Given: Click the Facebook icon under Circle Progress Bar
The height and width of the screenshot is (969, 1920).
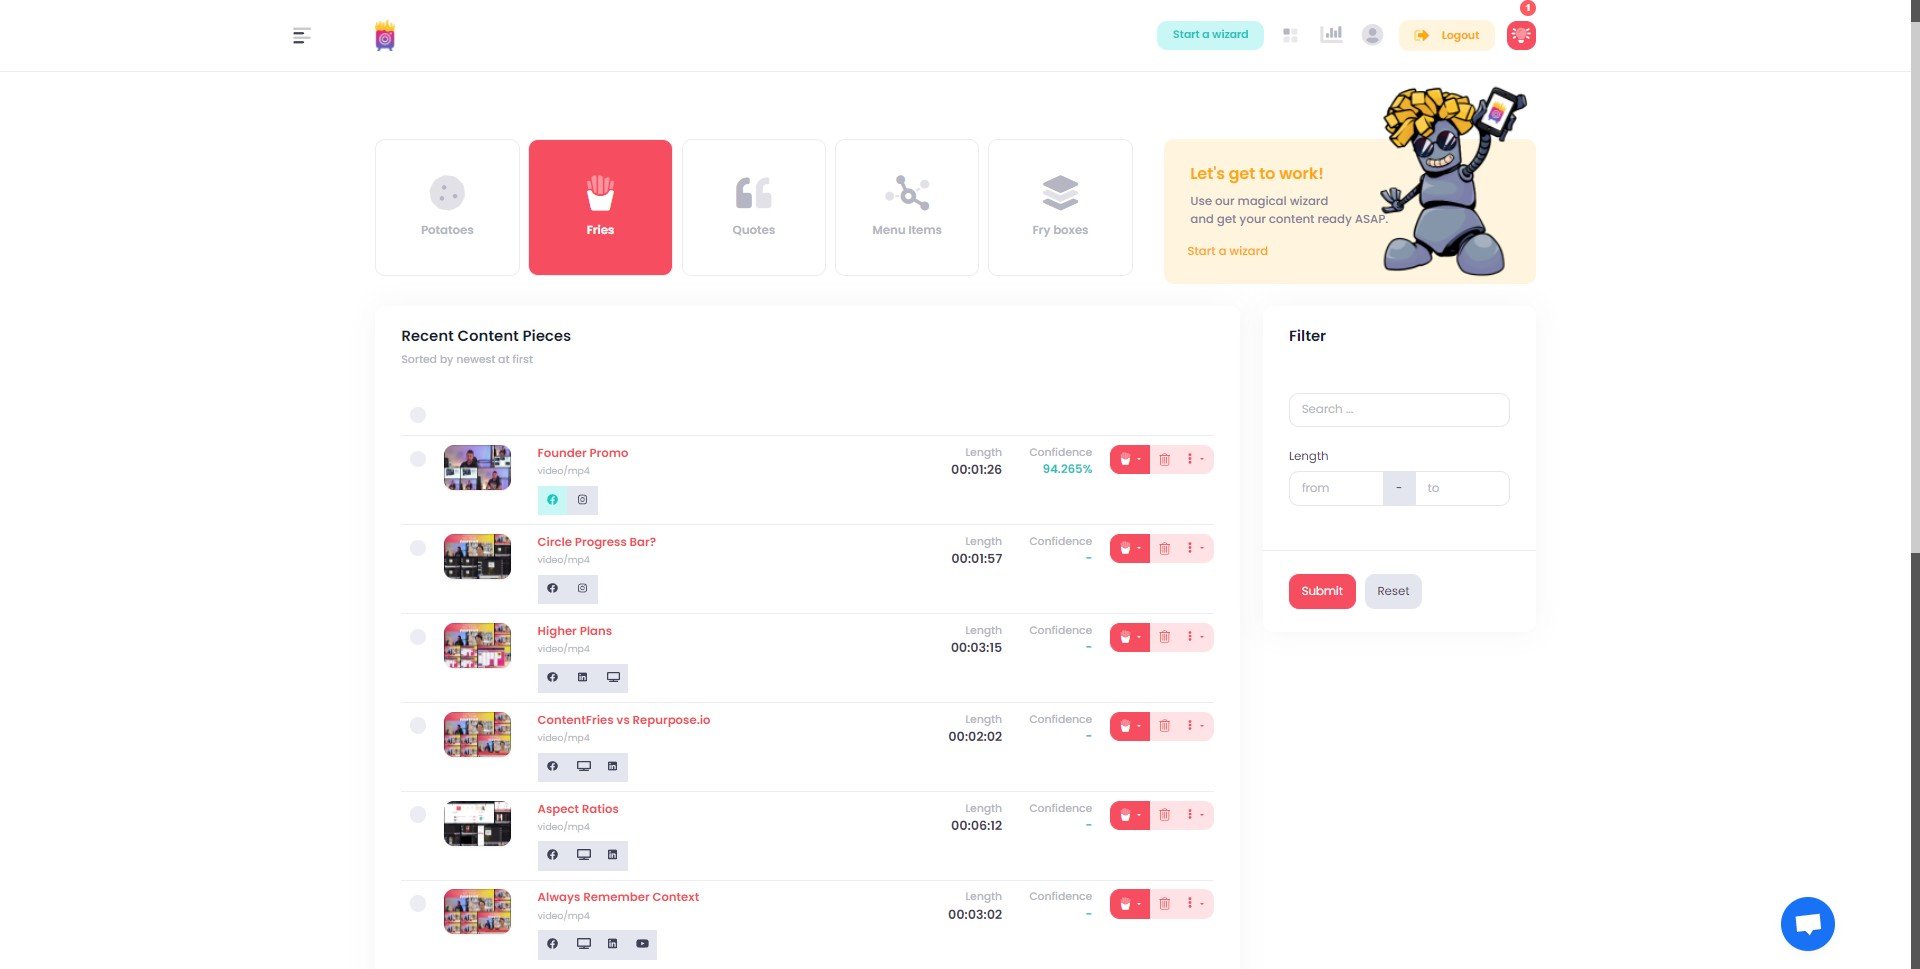Looking at the screenshot, I should tap(552, 589).
